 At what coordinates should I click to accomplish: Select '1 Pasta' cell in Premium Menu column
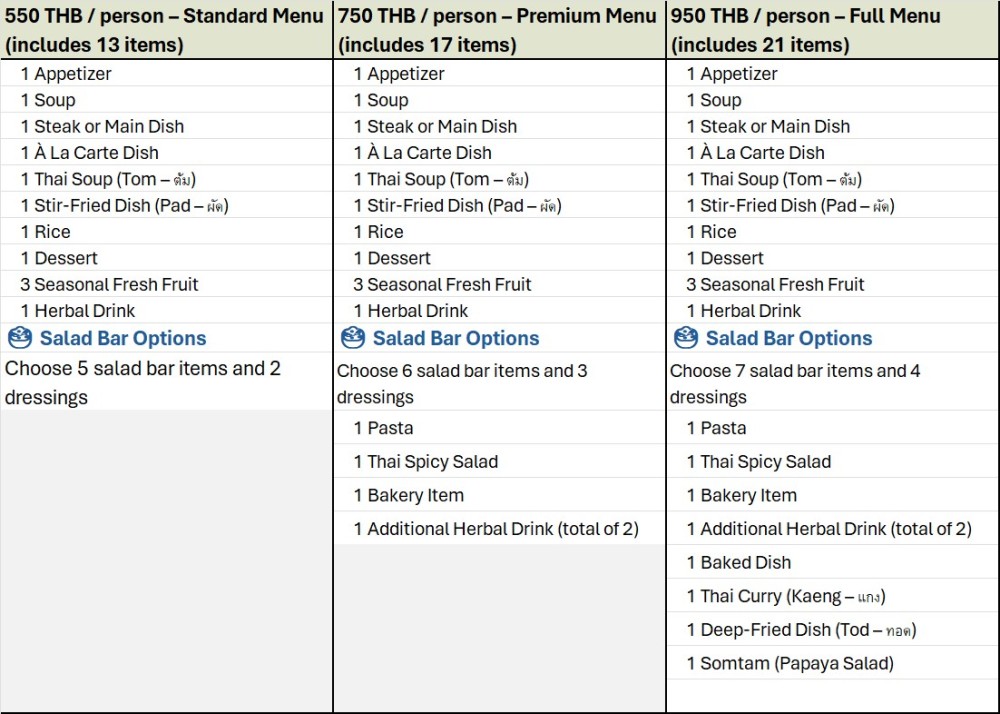click(x=383, y=428)
